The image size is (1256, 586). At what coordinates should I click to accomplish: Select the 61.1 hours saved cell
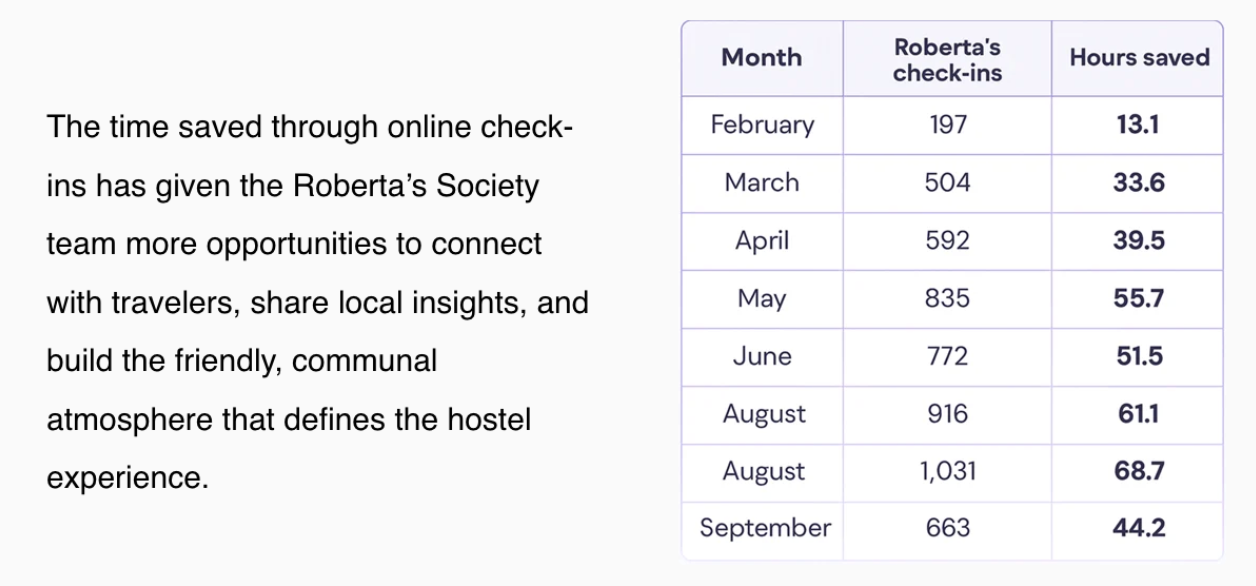coord(1138,414)
